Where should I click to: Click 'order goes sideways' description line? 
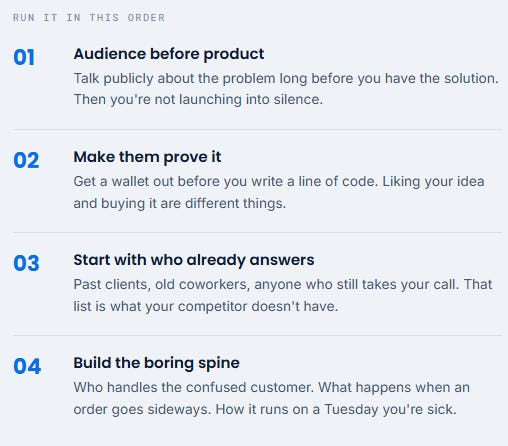pyautogui.click(x=265, y=409)
